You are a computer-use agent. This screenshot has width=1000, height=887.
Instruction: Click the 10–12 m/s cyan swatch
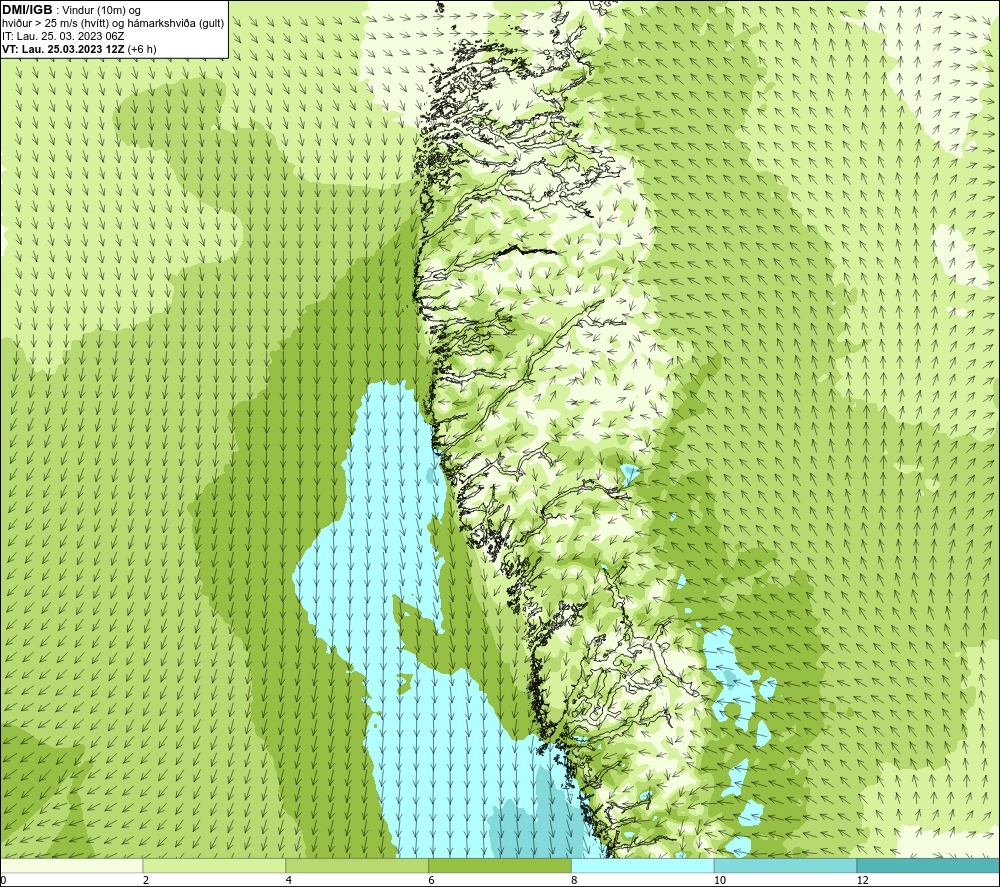click(x=785, y=865)
